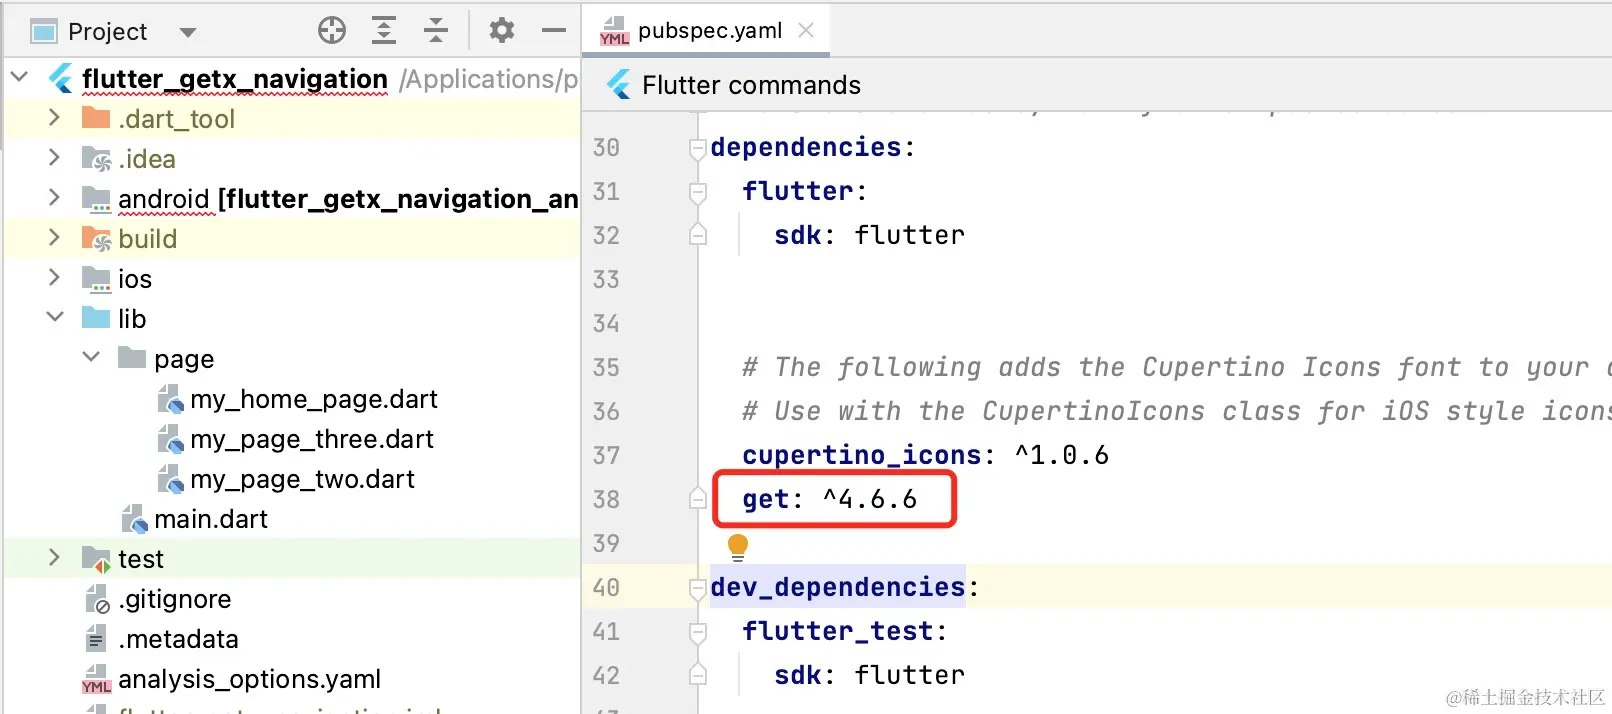Expand the .dart_tool folder
1612x714 pixels.
coord(55,118)
